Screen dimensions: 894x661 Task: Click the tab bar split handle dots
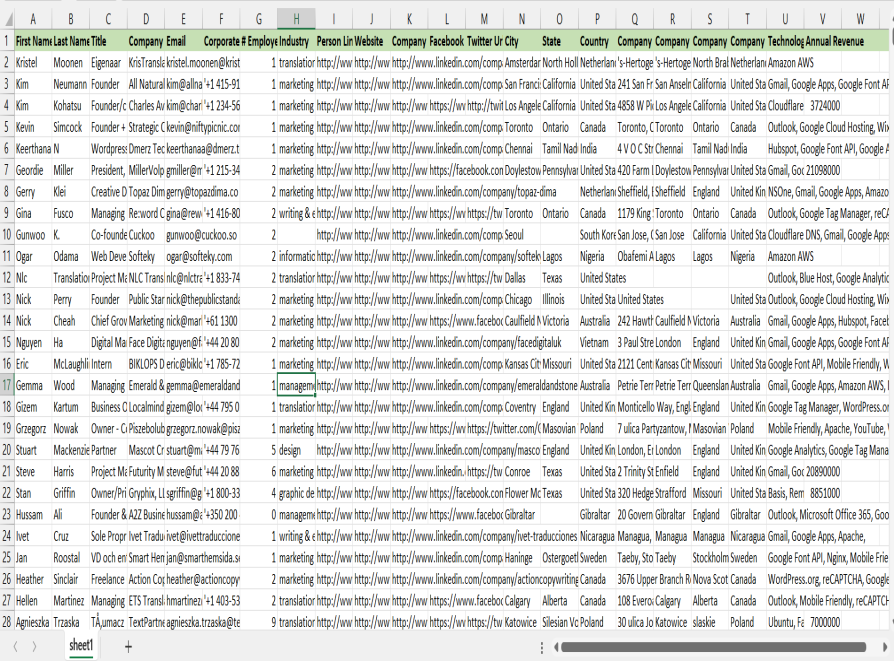click(542, 647)
